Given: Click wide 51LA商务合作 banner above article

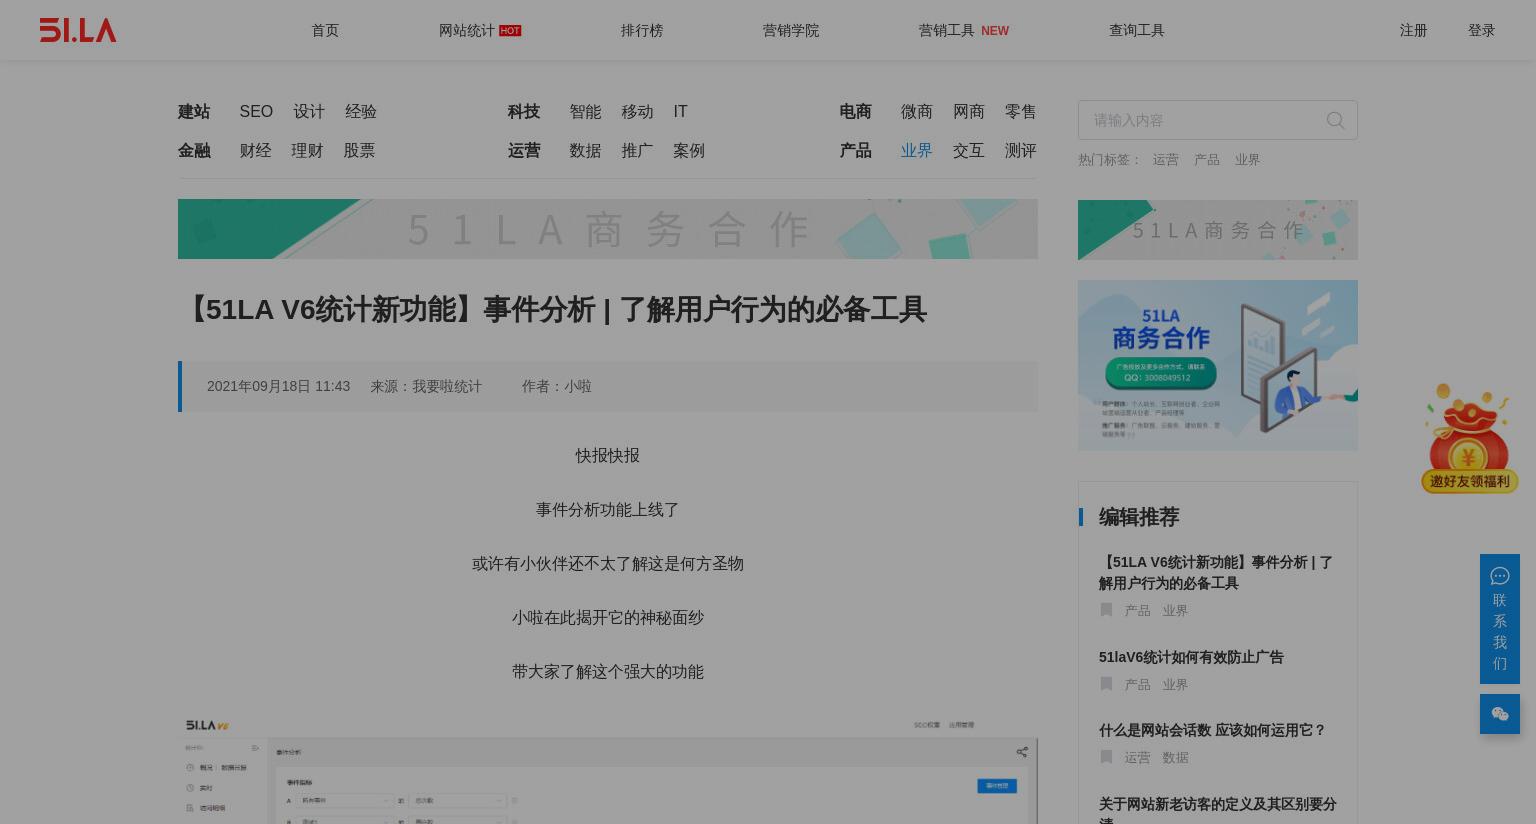Looking at the screenshot, I should [x=608, y=229].
